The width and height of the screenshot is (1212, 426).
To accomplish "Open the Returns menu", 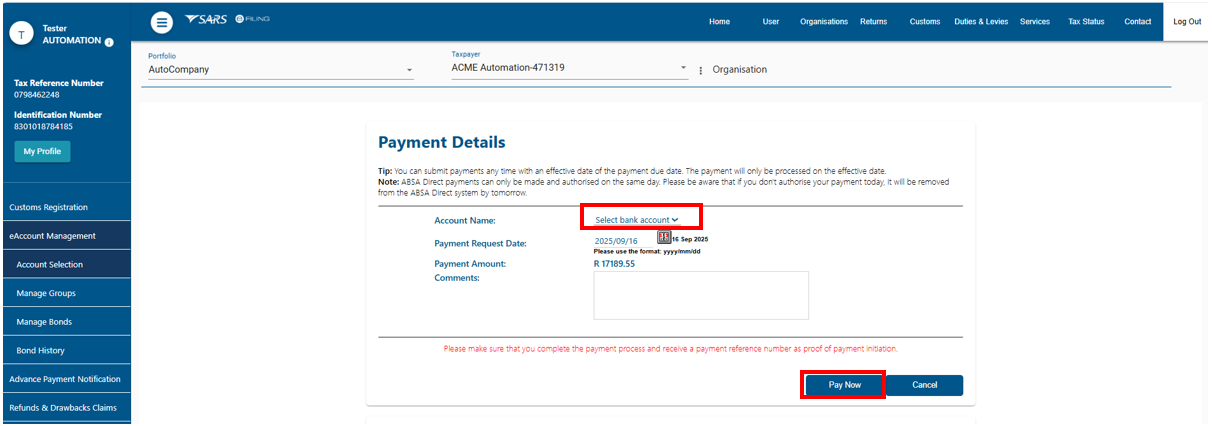I will pyautogui.click(x=873, y=22).
